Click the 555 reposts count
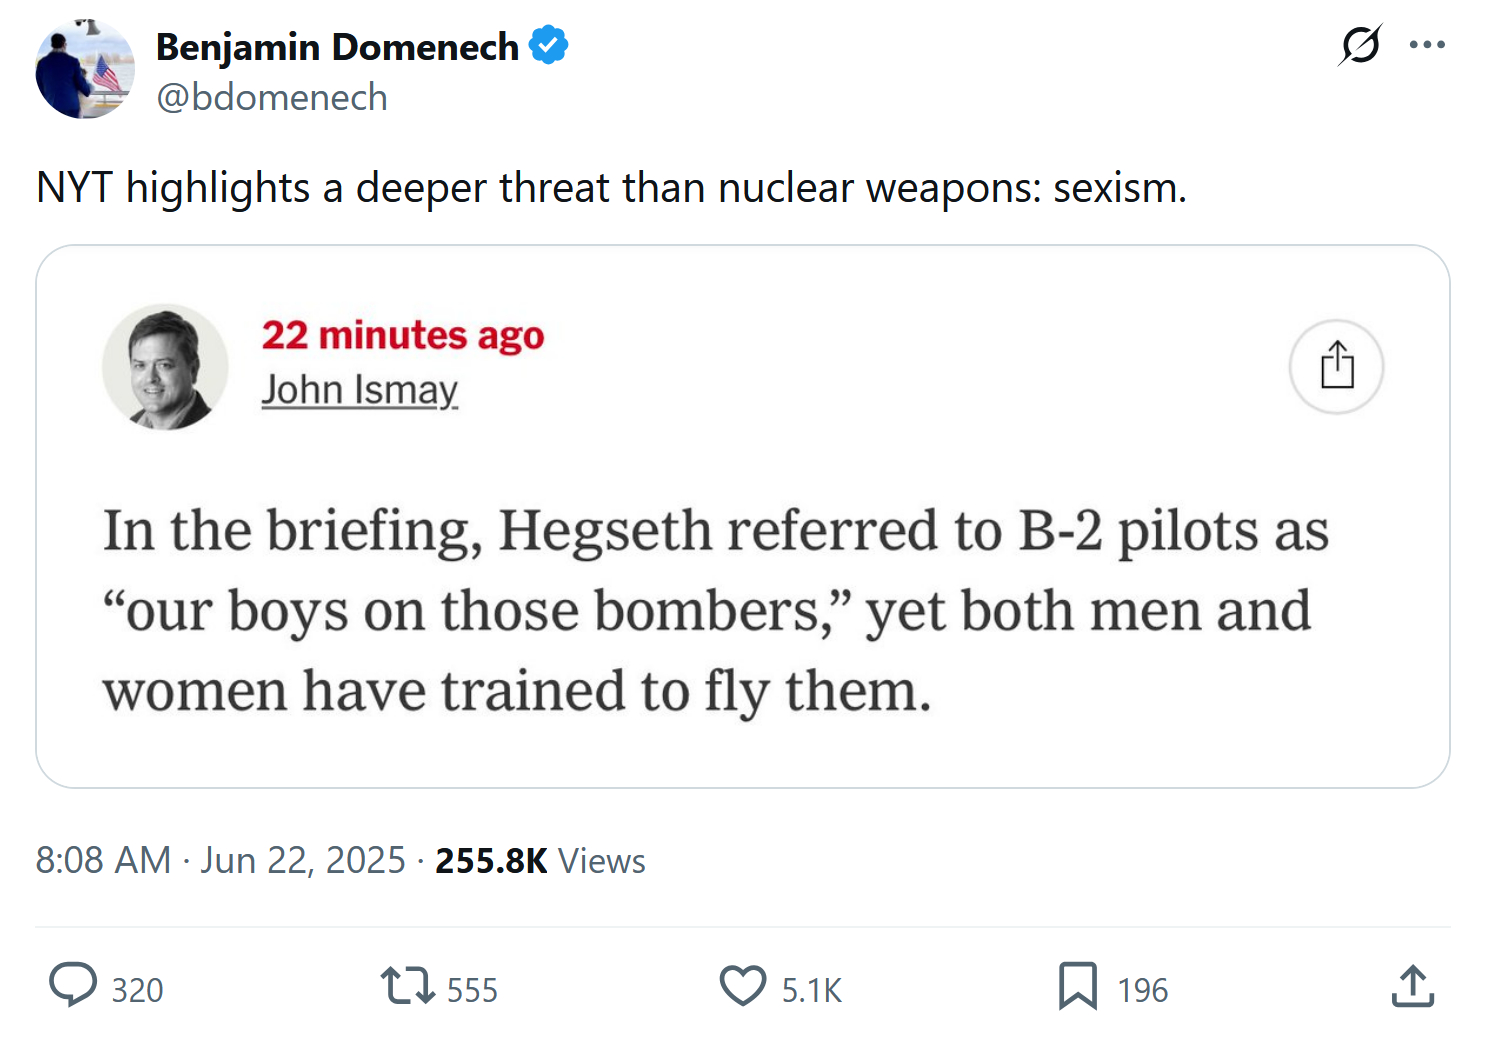1488x1037 pixels. click(x=472, y=990)
